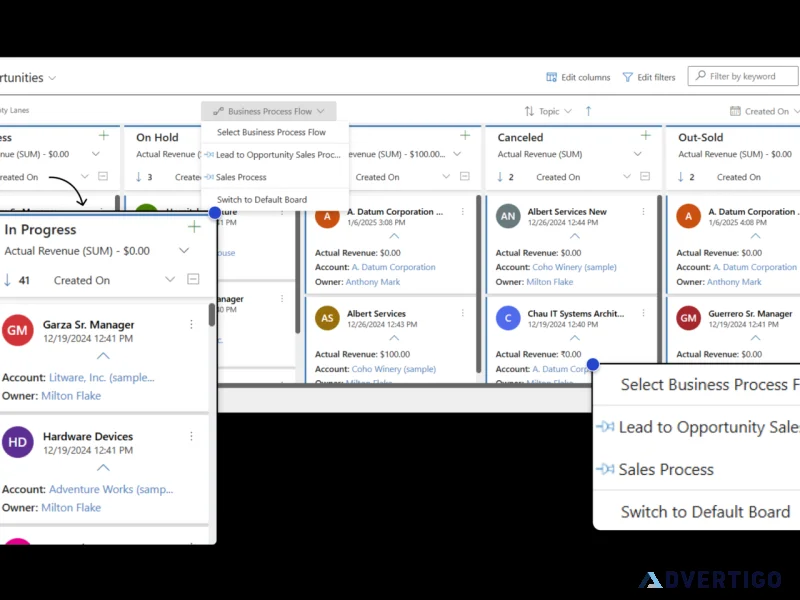This screenshot has width=800, height=600.
Task: Open the Hardware Devices card title
Action: click(x=88, y=436)
